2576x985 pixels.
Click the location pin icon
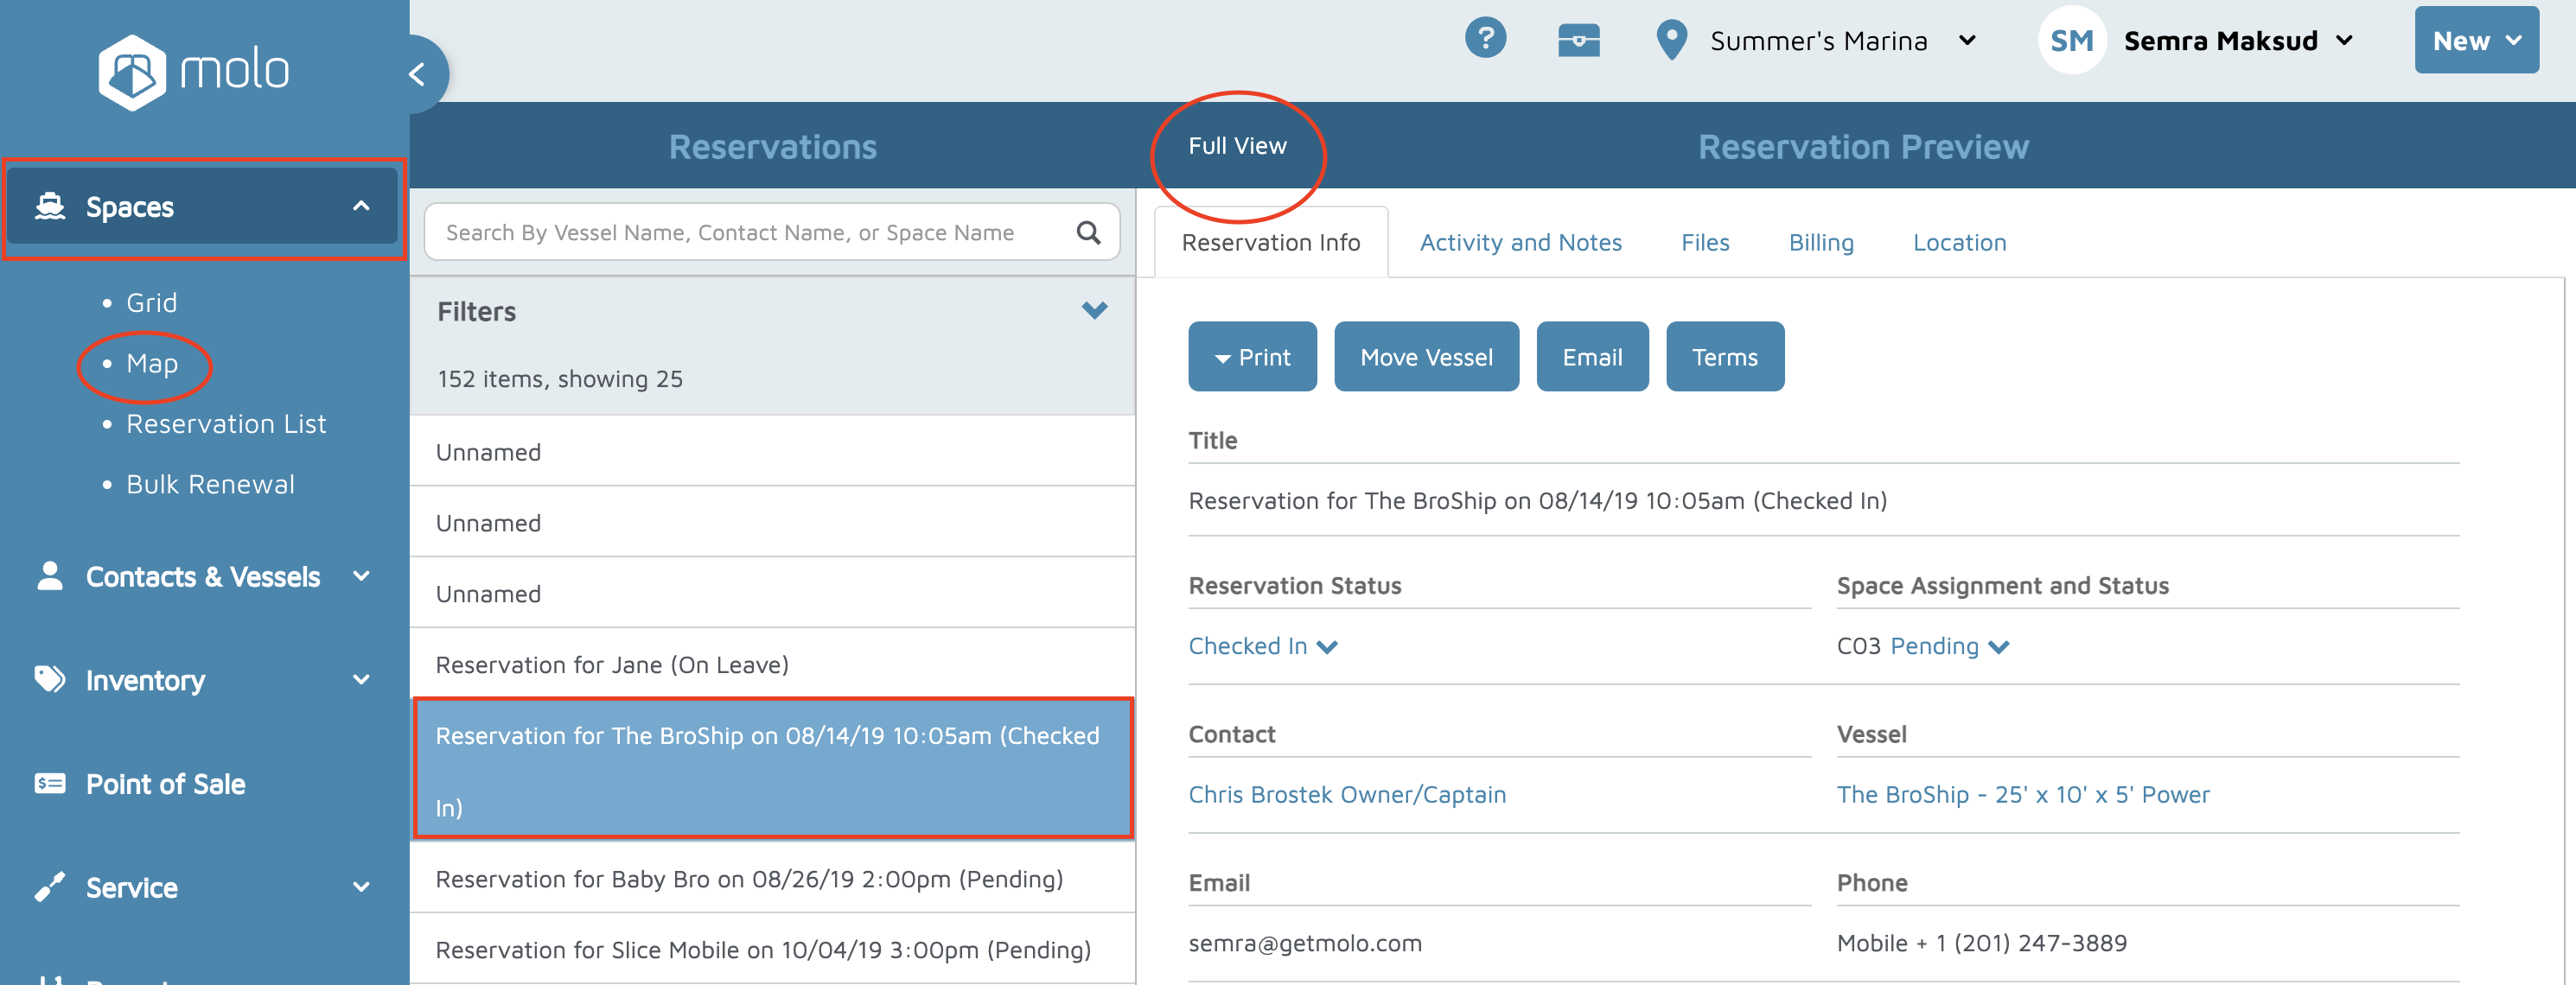(x=1671, y=41)
